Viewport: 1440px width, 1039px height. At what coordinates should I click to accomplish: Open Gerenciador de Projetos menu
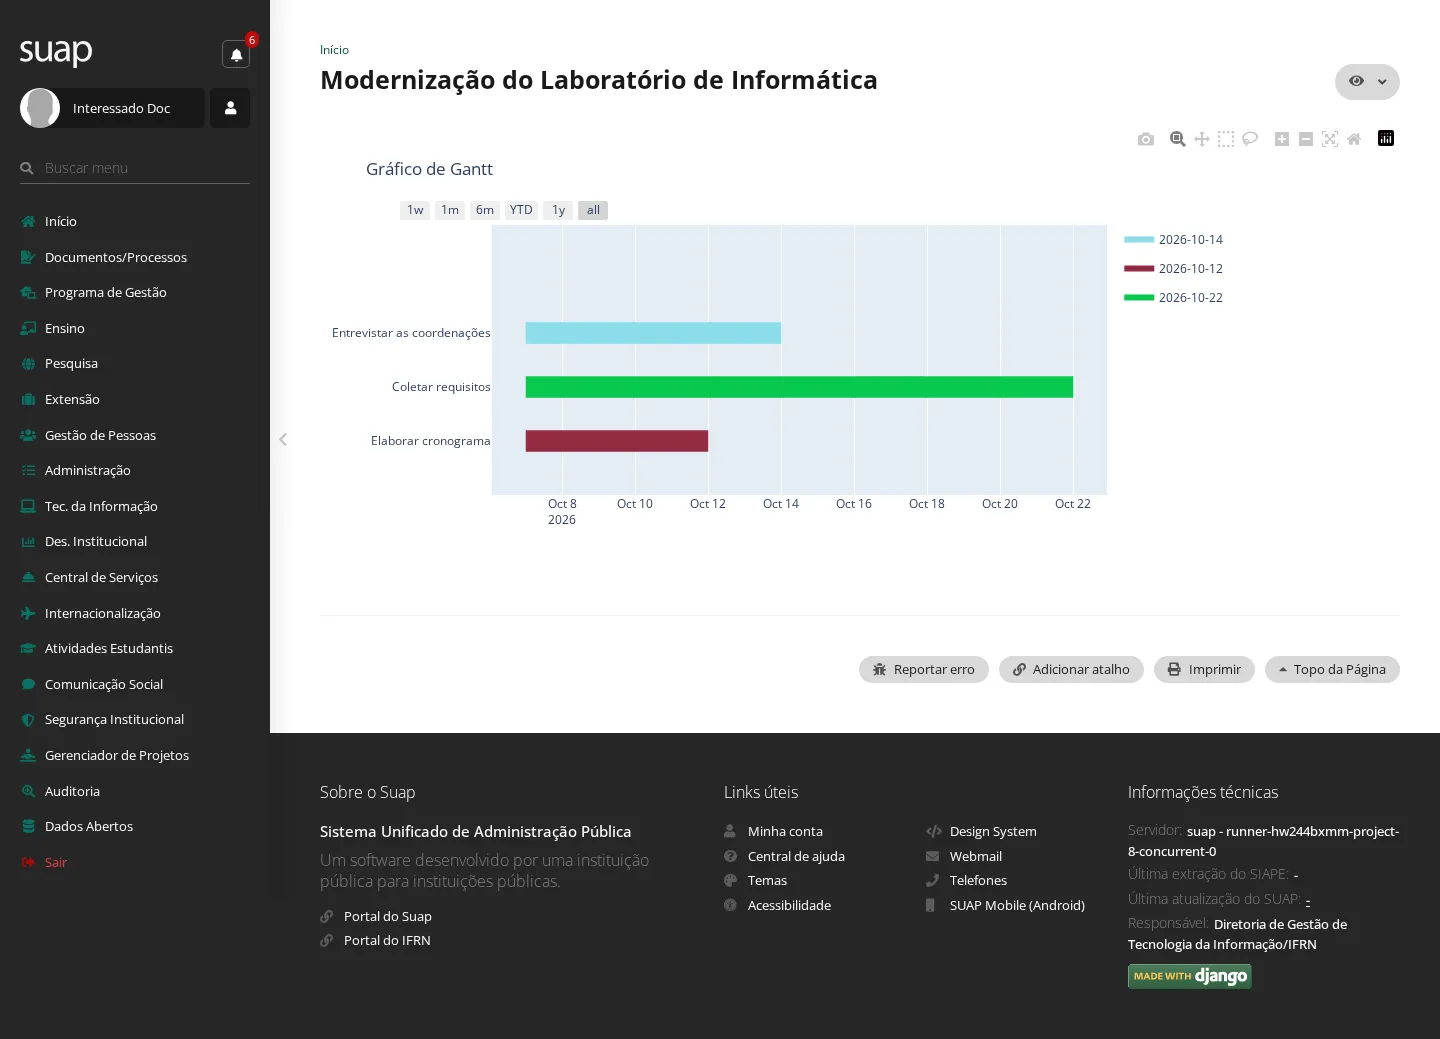(x=135, y=755)
